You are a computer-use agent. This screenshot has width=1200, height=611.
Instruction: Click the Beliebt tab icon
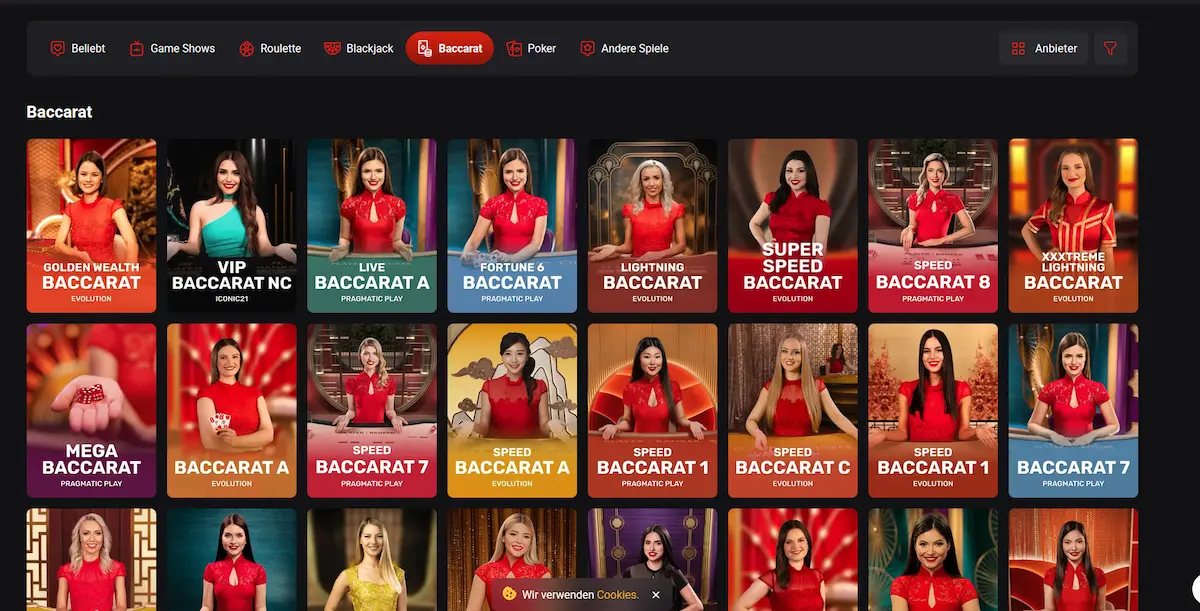point(58,48)
